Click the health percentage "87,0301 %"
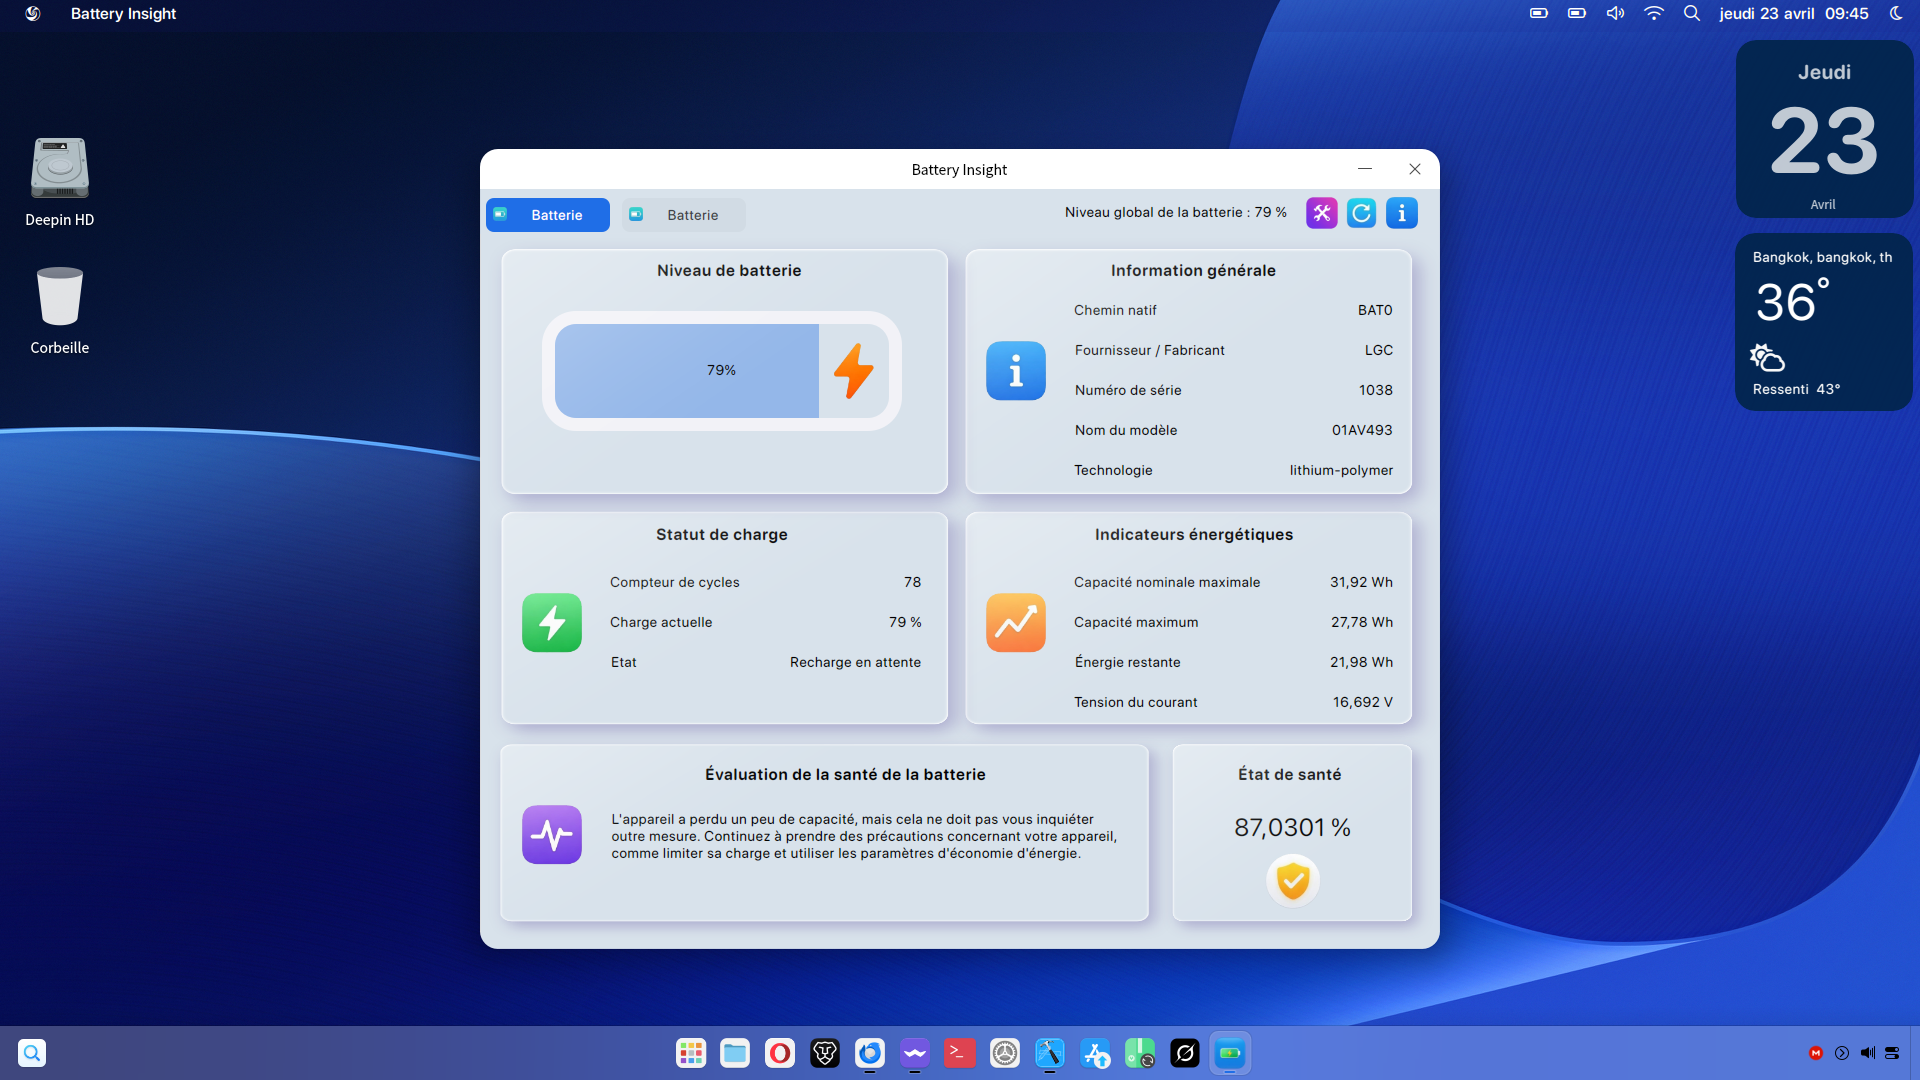This screenshot has height=1080, width=1920. pos(1292,828)
